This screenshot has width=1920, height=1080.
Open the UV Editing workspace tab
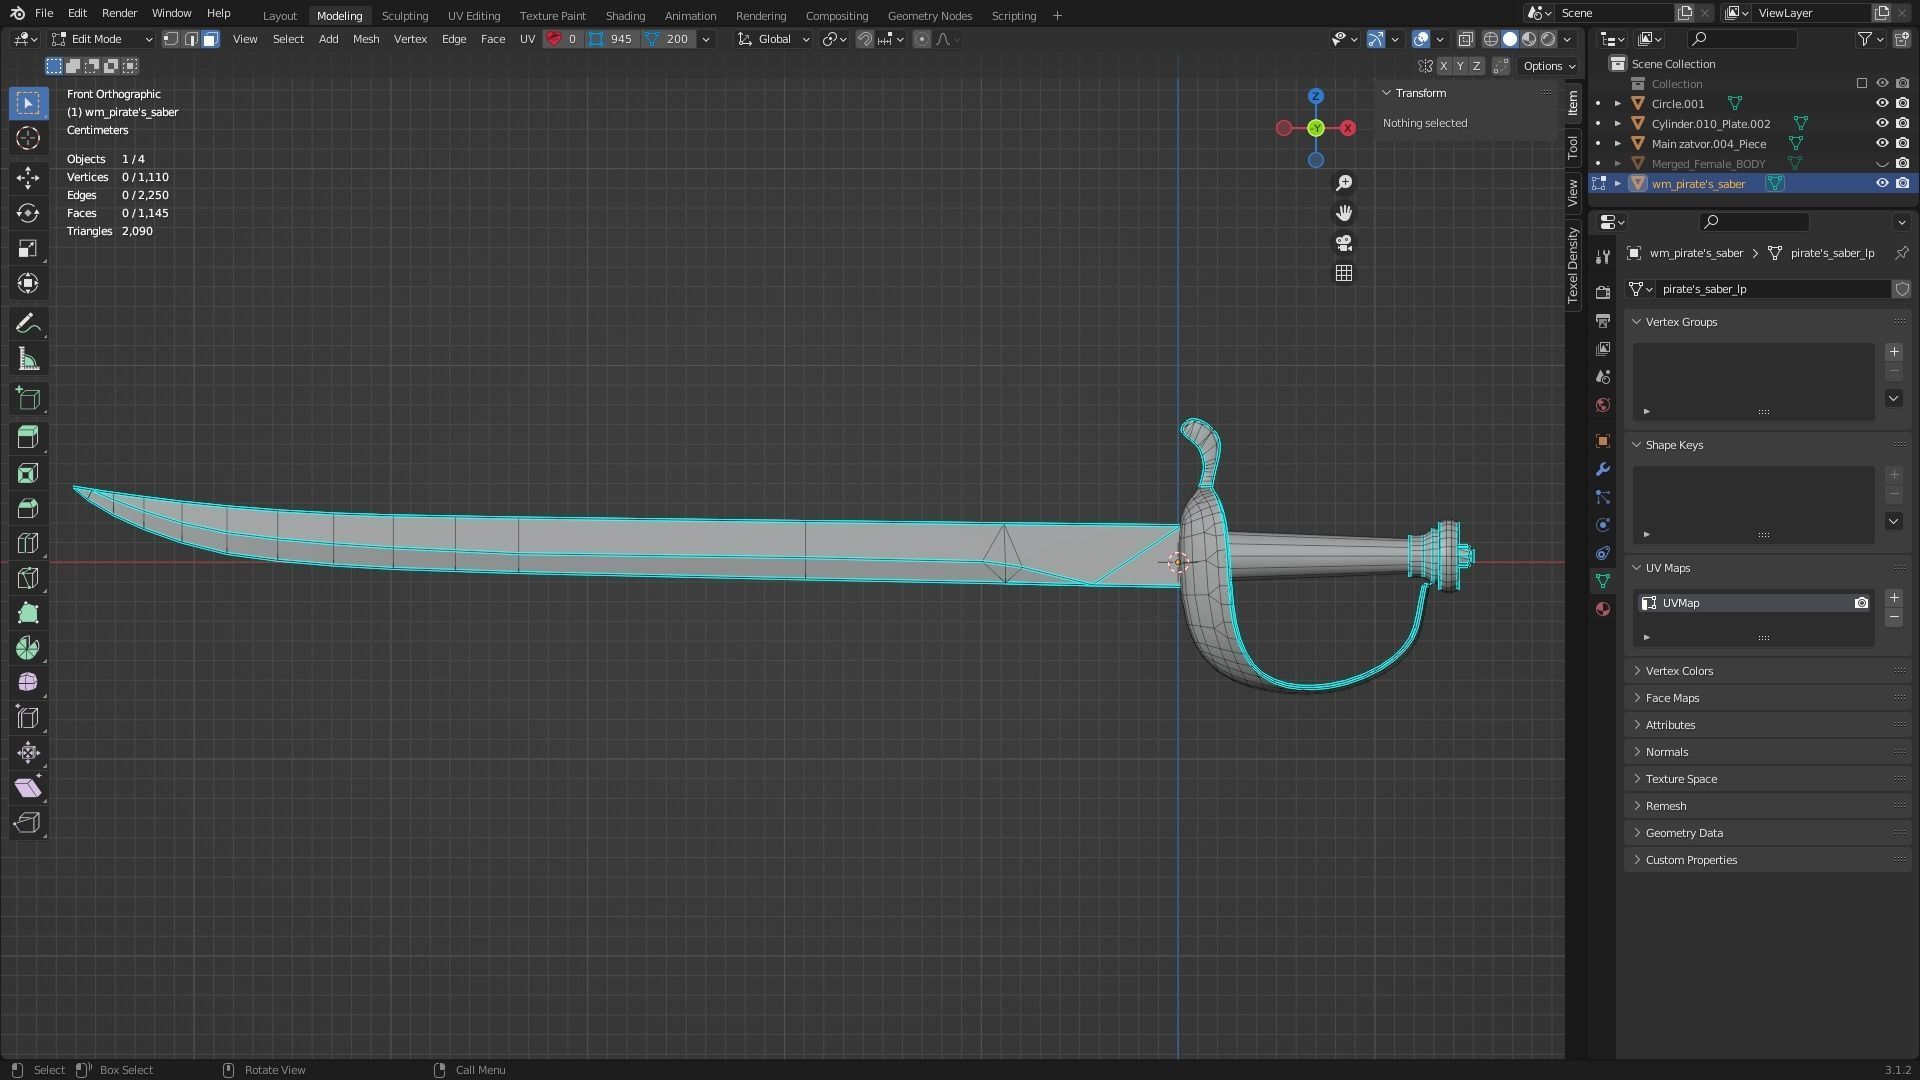coord(473,15)
